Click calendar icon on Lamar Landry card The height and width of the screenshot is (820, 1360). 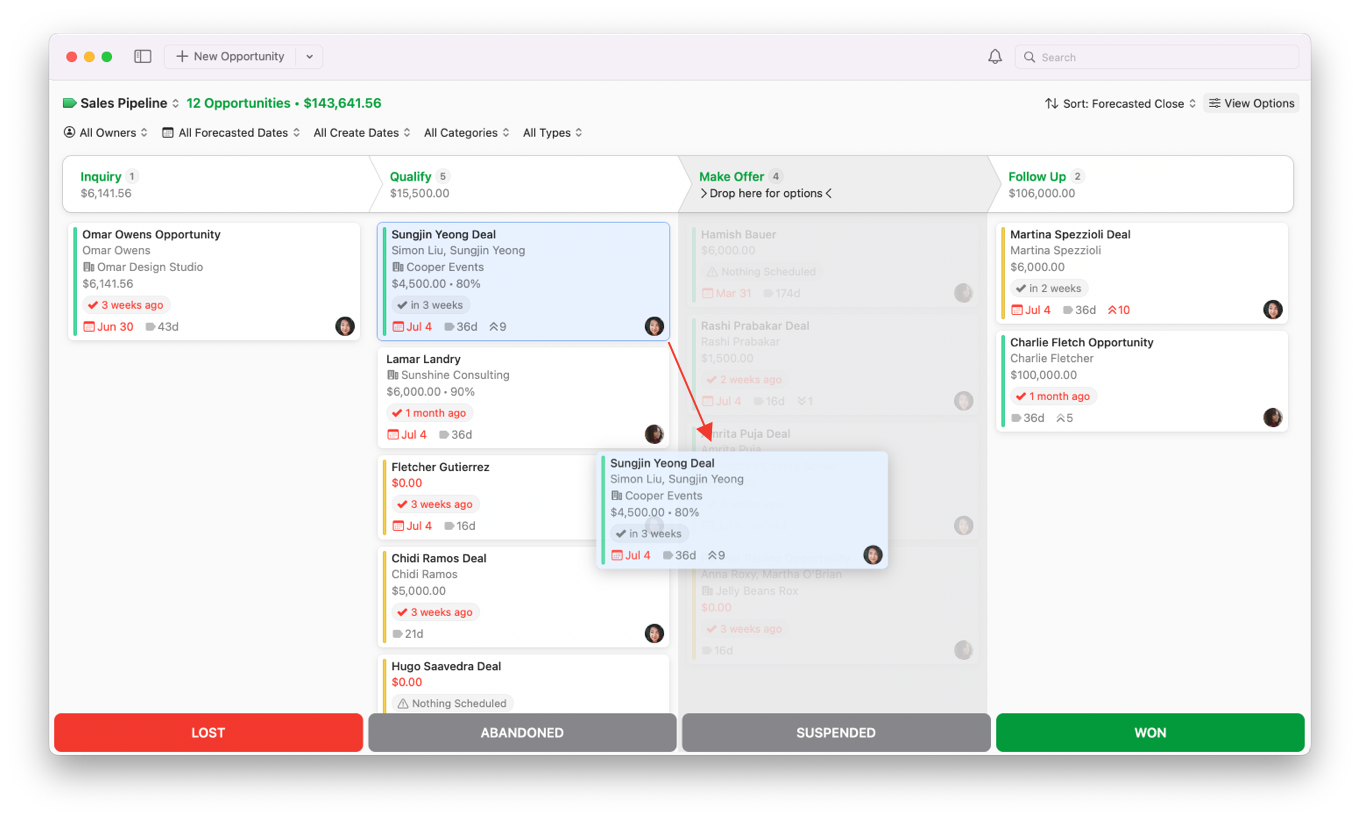393,435
